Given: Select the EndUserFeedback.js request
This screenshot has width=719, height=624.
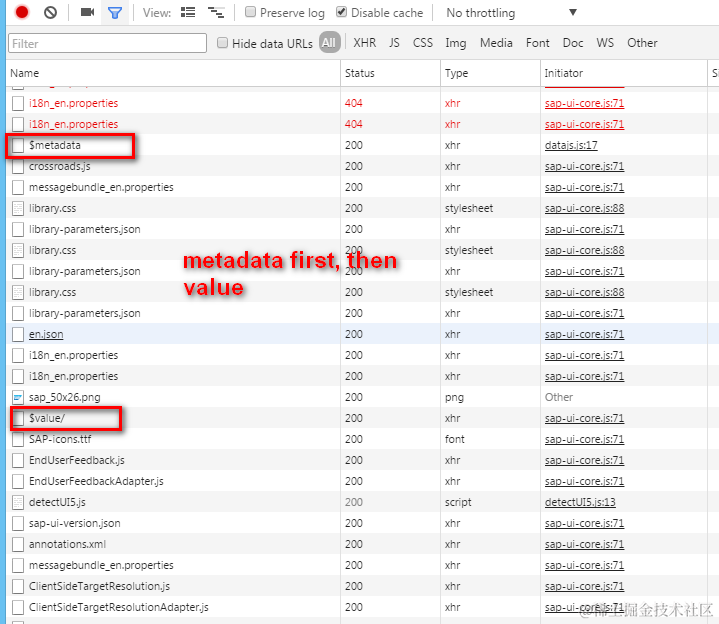Looking at the screenshot, I should [x=77, y=460].
